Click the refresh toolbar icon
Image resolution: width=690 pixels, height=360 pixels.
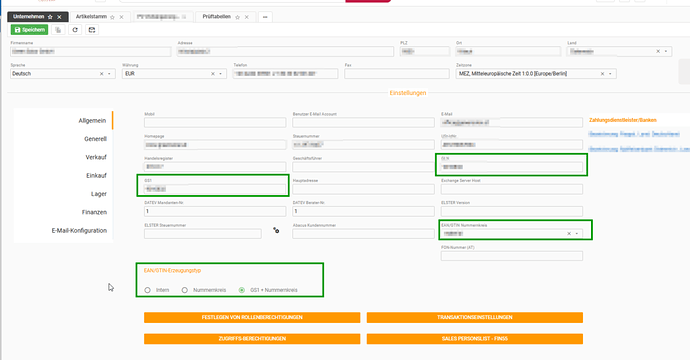[x=75, y=30]
